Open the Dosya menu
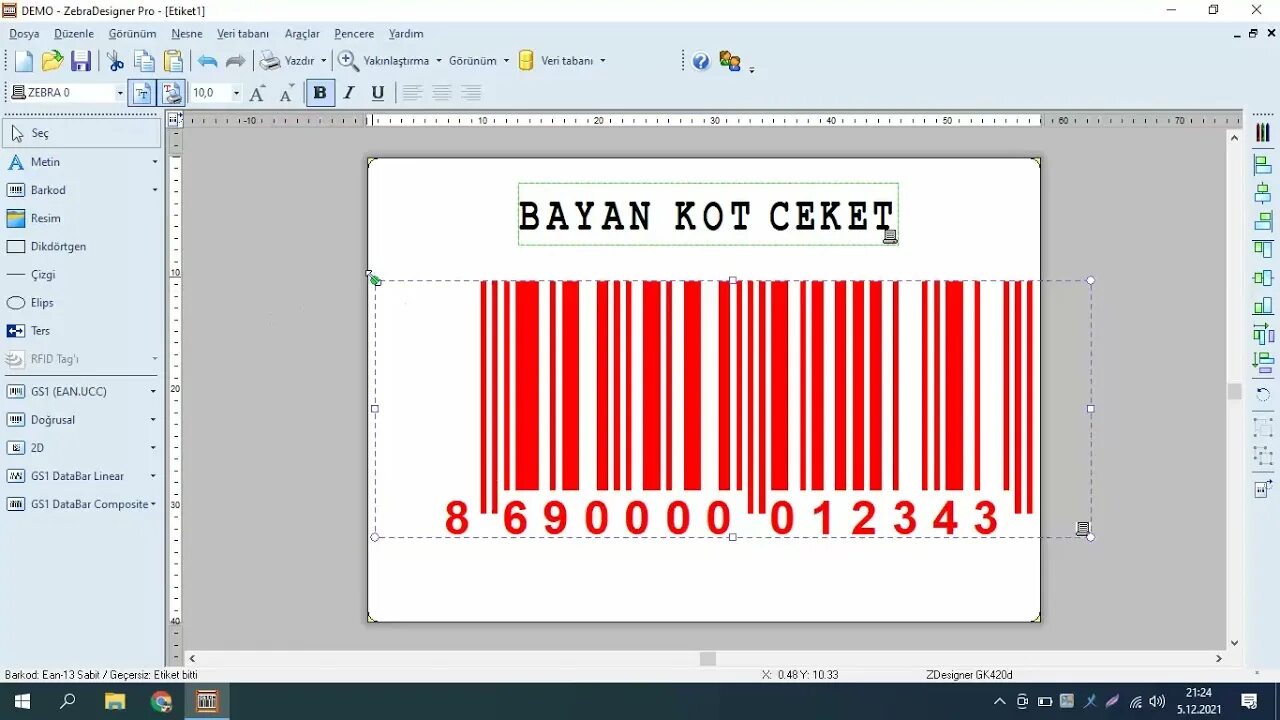Image resolution: width=1280 pixels, height=720 pixels. tap(24, 34)
